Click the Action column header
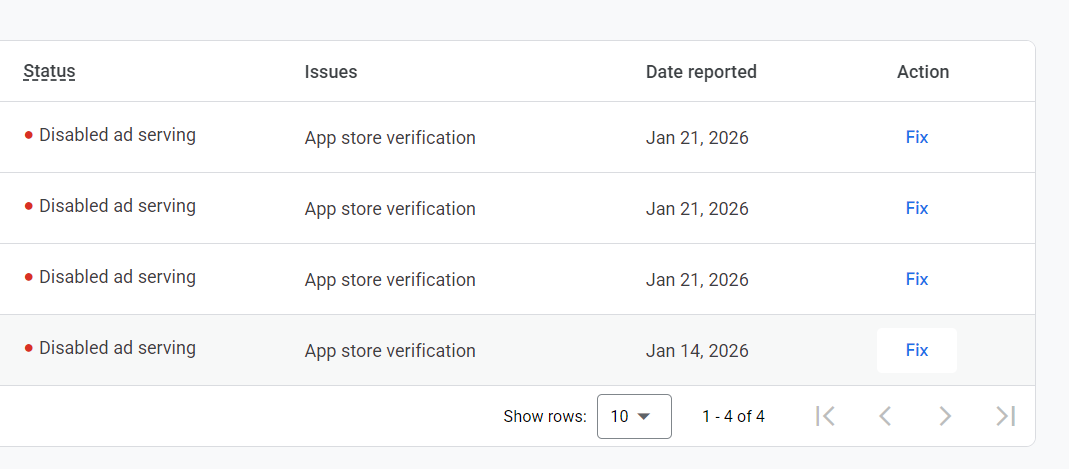 coord(923,72)
